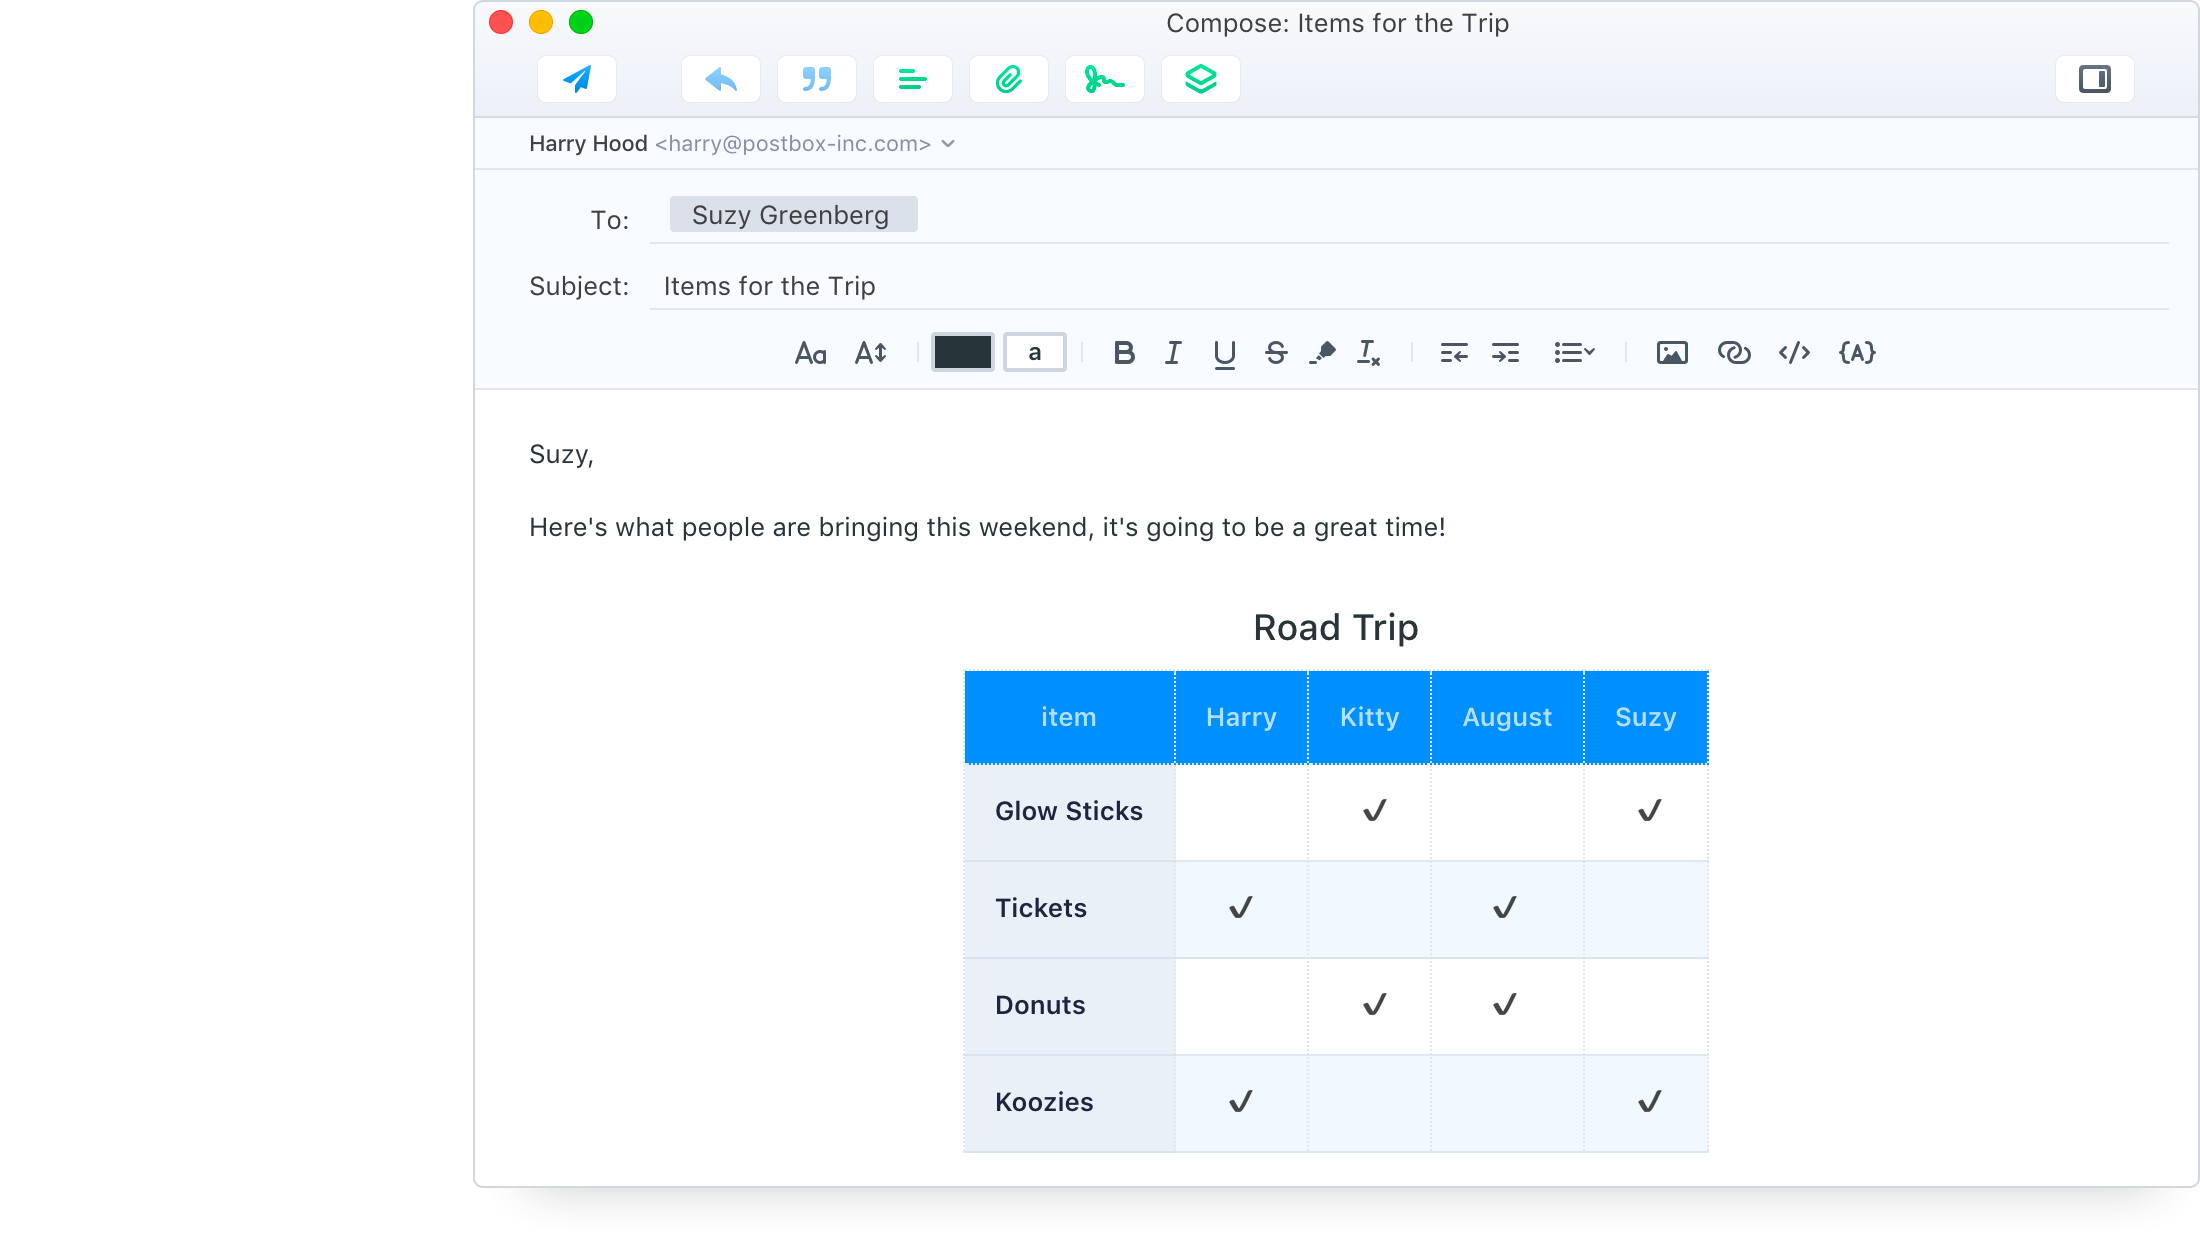Click into the Subject field
This screenshot has height=1240, width=2200.
1409,287
